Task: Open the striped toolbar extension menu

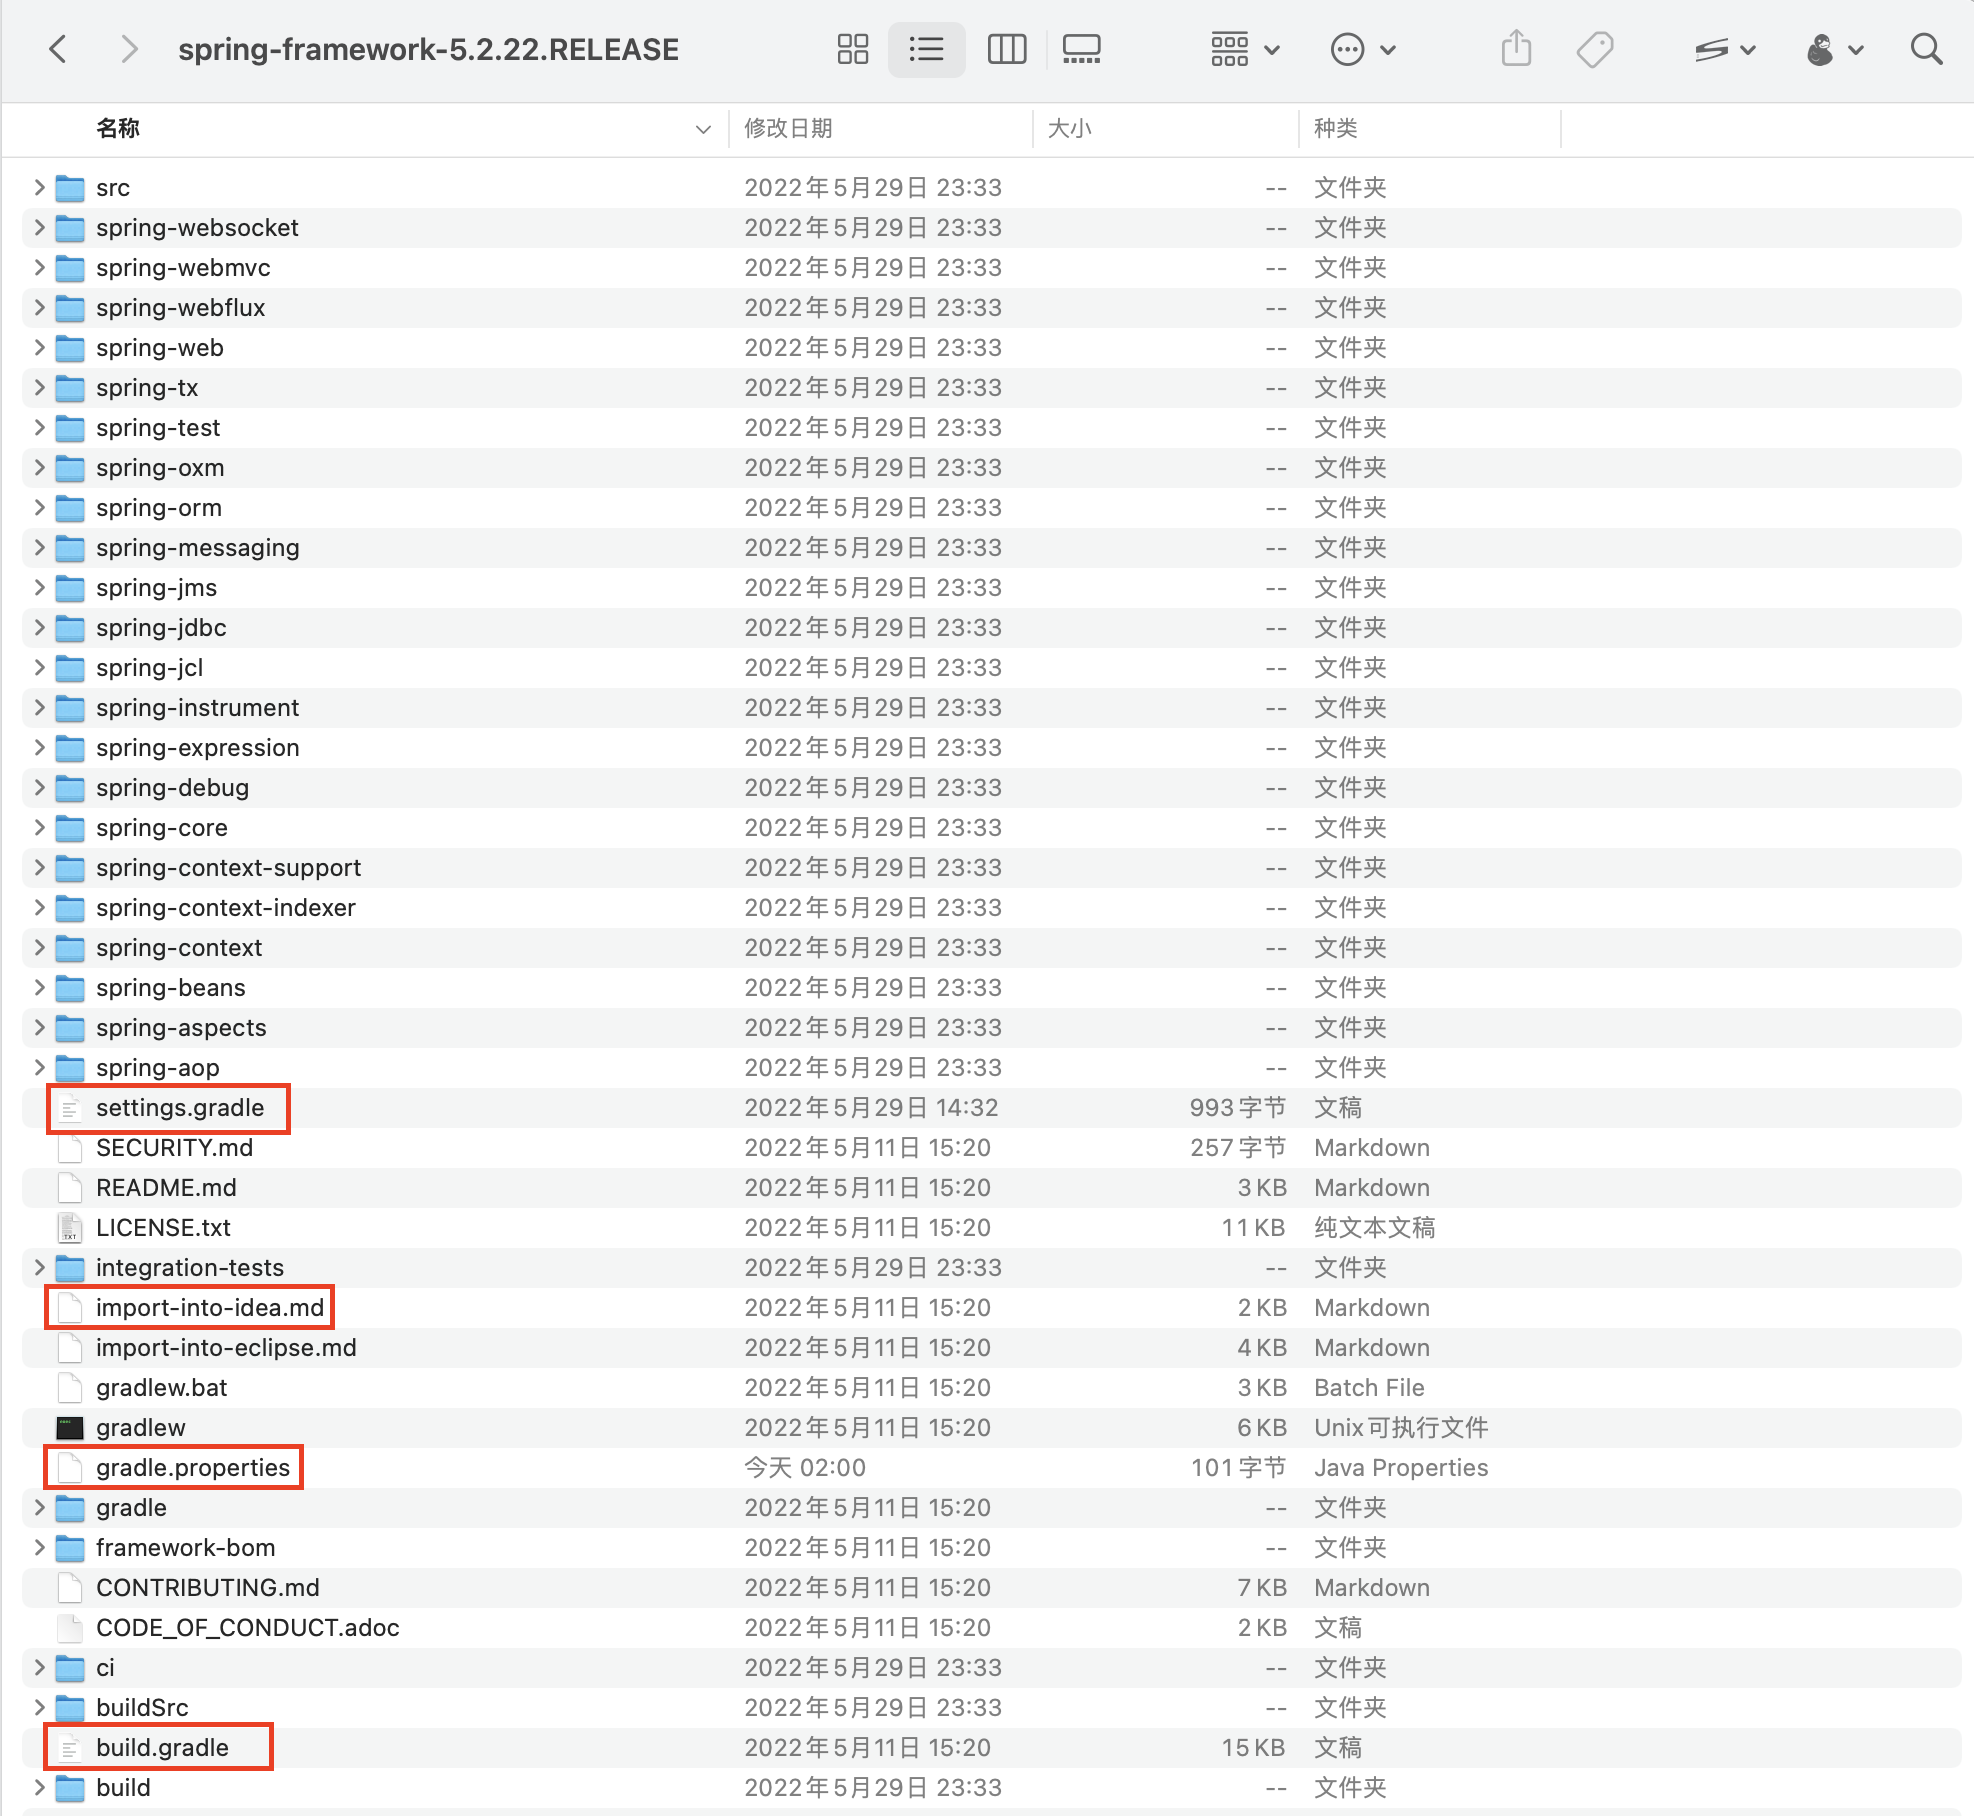Action: tap(1725, 49)
